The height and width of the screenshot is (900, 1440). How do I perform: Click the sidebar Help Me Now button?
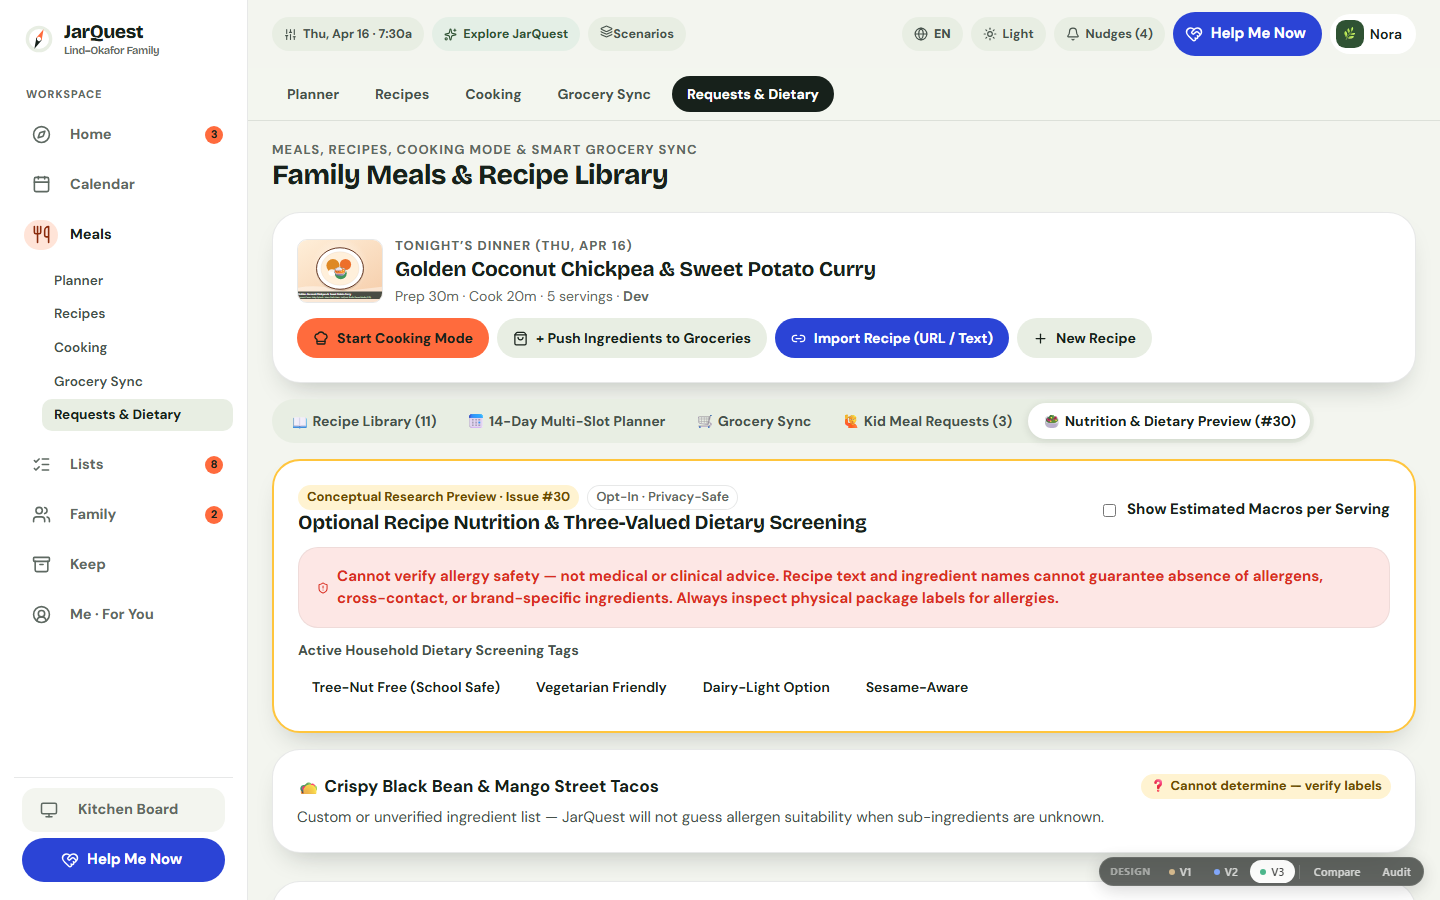click(x=123, y=860)
